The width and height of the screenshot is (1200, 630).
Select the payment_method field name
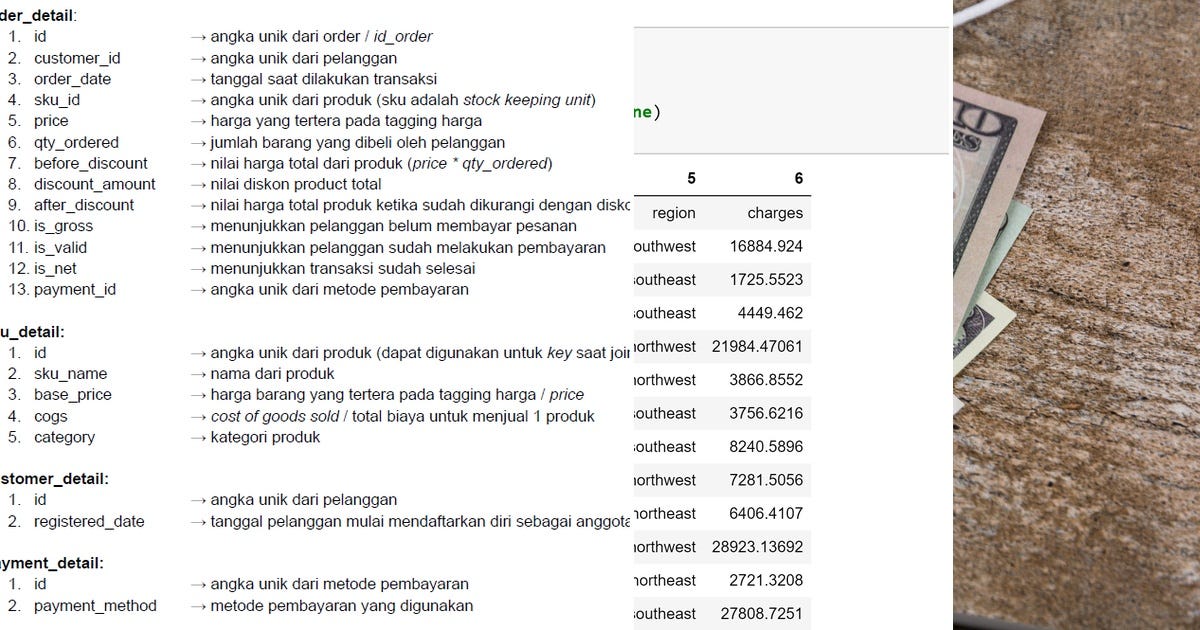93,605
